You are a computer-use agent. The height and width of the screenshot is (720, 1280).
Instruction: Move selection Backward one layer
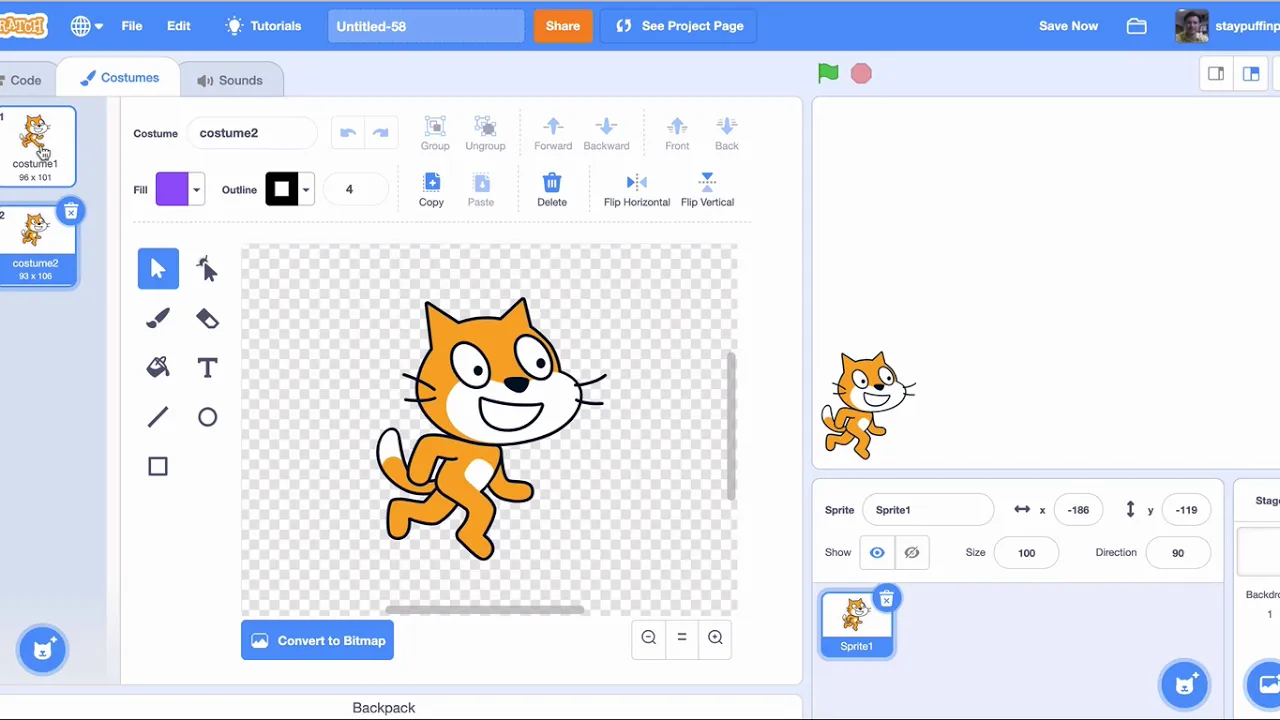point(606,134)
